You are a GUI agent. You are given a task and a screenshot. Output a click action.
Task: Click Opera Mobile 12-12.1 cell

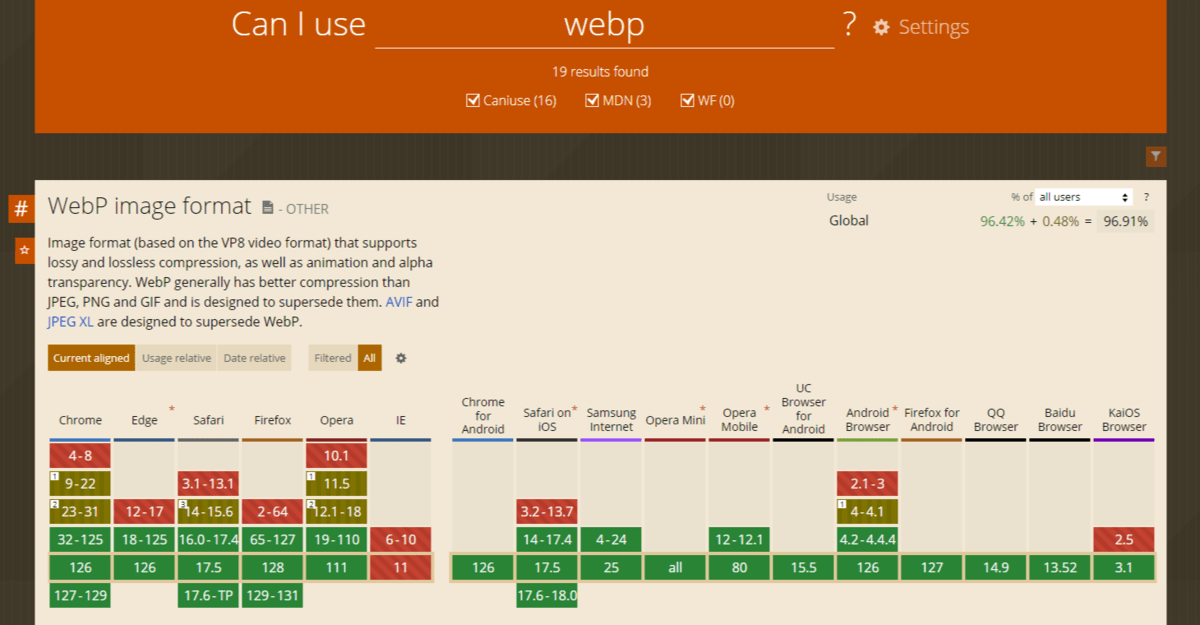(740, 540)
